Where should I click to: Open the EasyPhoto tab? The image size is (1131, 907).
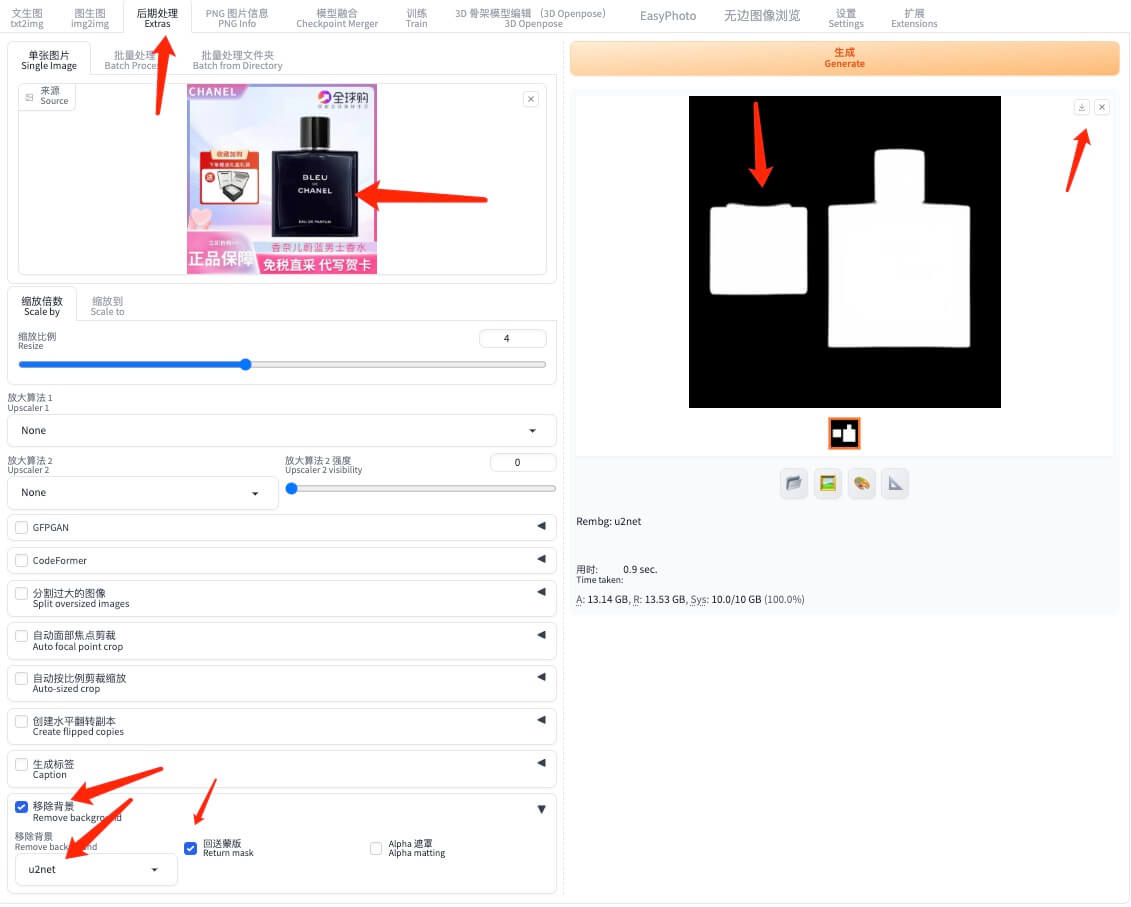point(668,16)
